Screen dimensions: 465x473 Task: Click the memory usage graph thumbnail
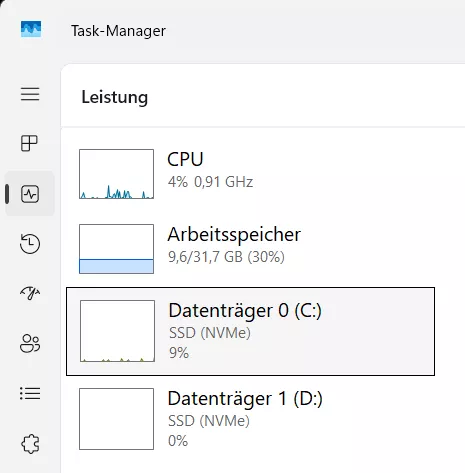116,249
